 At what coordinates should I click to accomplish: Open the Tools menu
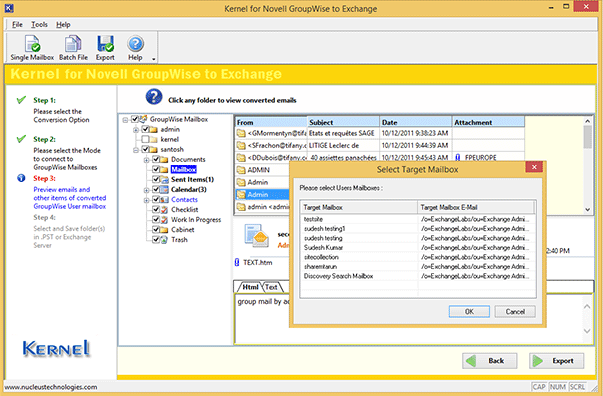point(39,25)
